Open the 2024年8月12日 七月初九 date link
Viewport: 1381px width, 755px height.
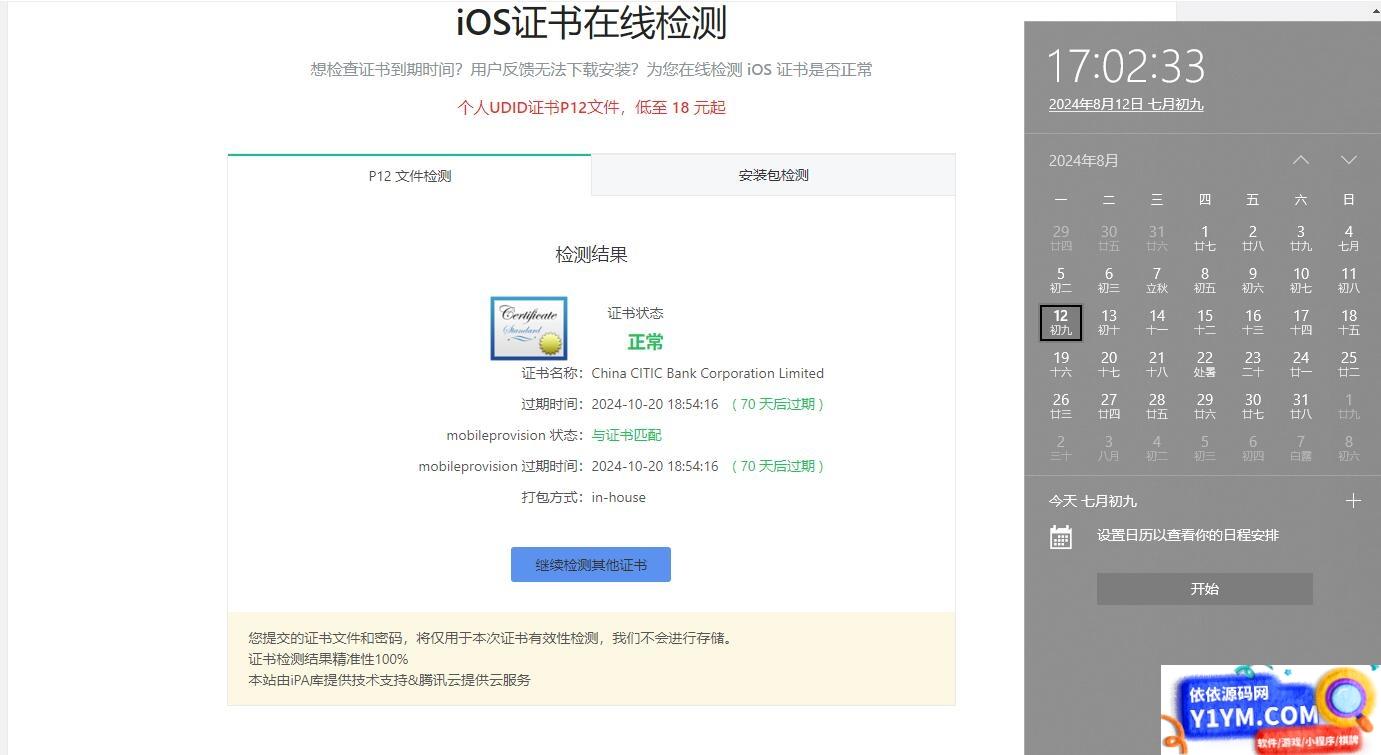point(1126,104)
